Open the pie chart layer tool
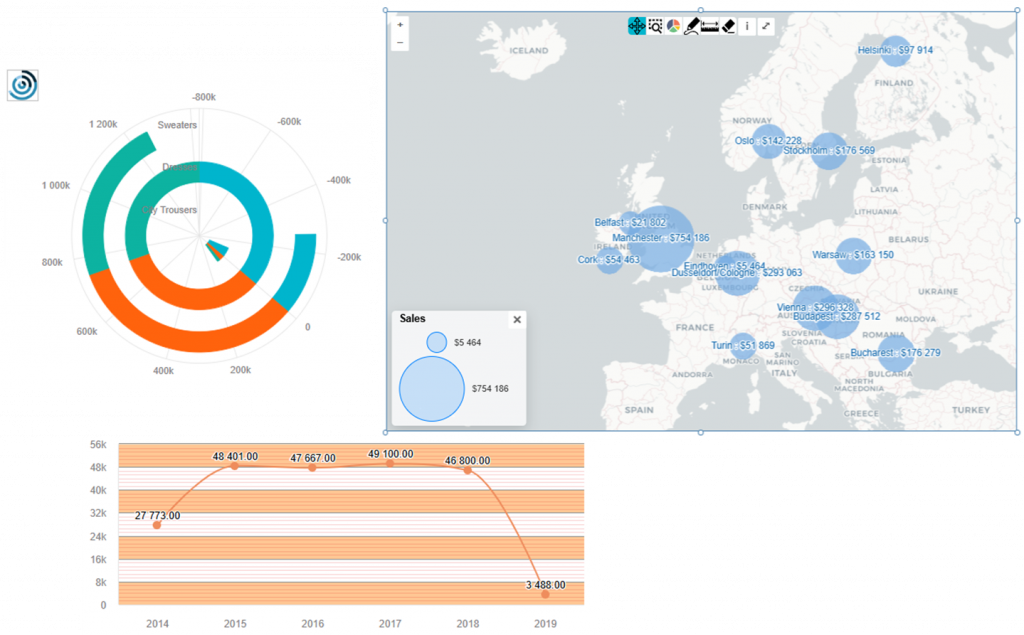Viewport: 1024px width, 635px height. tap(673, 26)
